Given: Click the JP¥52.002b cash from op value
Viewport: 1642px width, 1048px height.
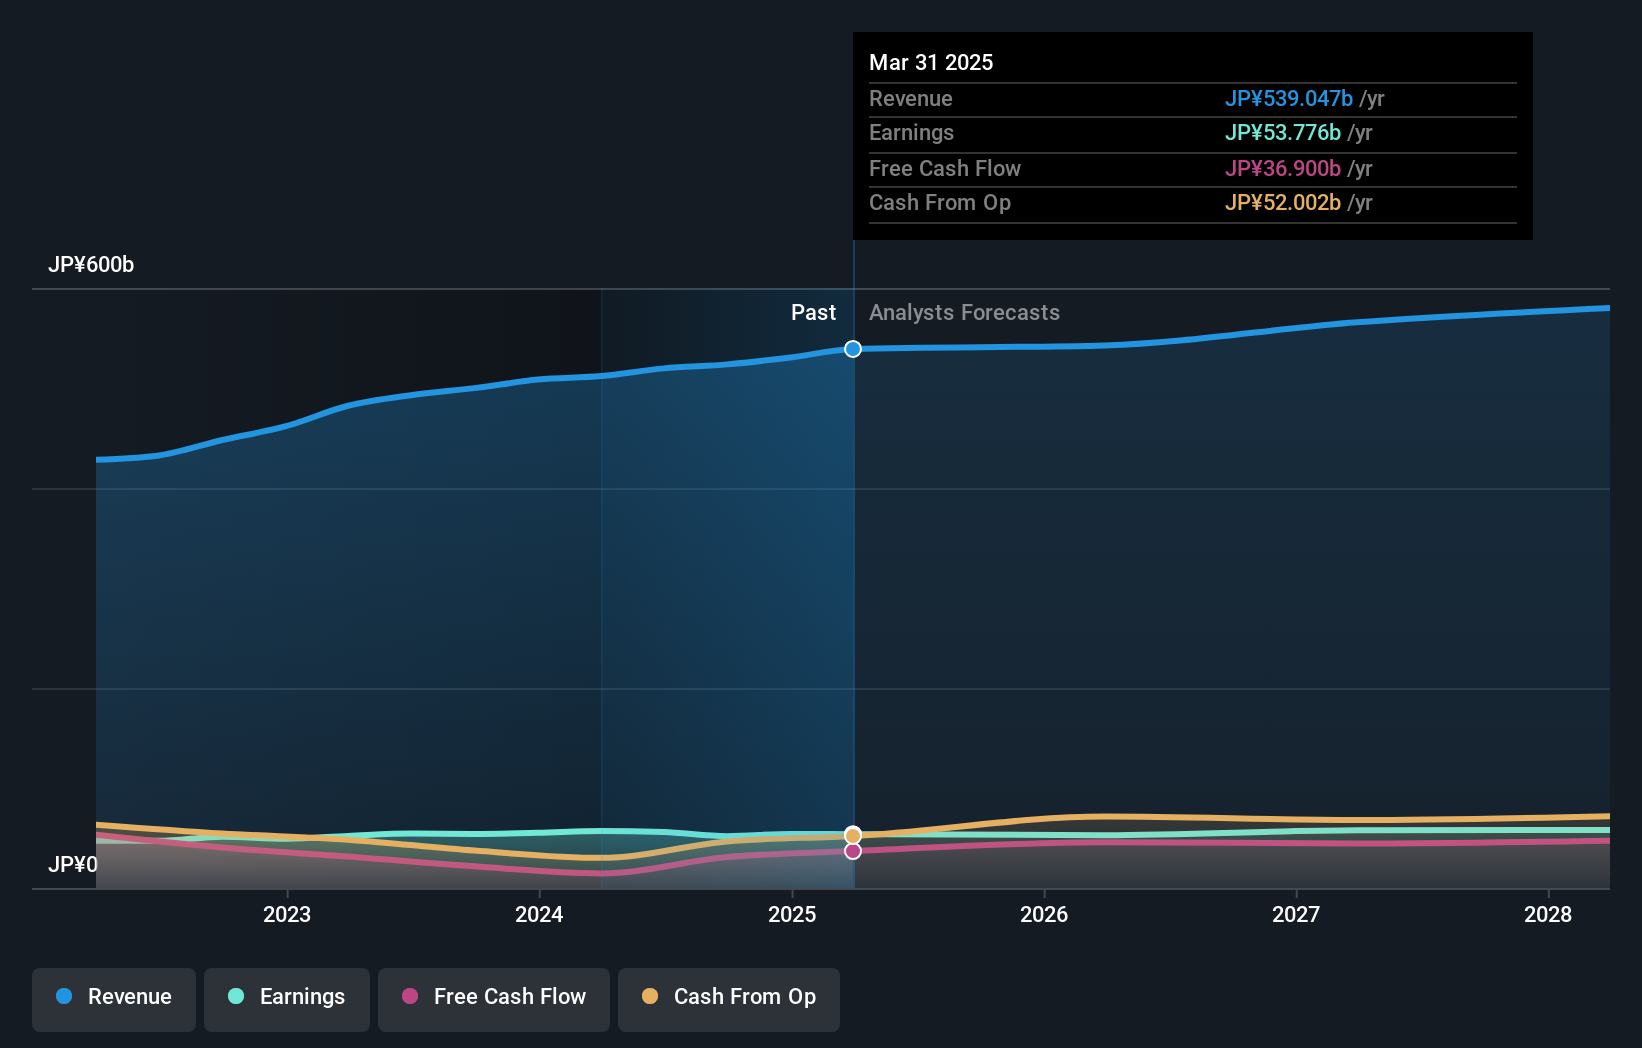Looking at the screenshot, I should coord(1283,202).
